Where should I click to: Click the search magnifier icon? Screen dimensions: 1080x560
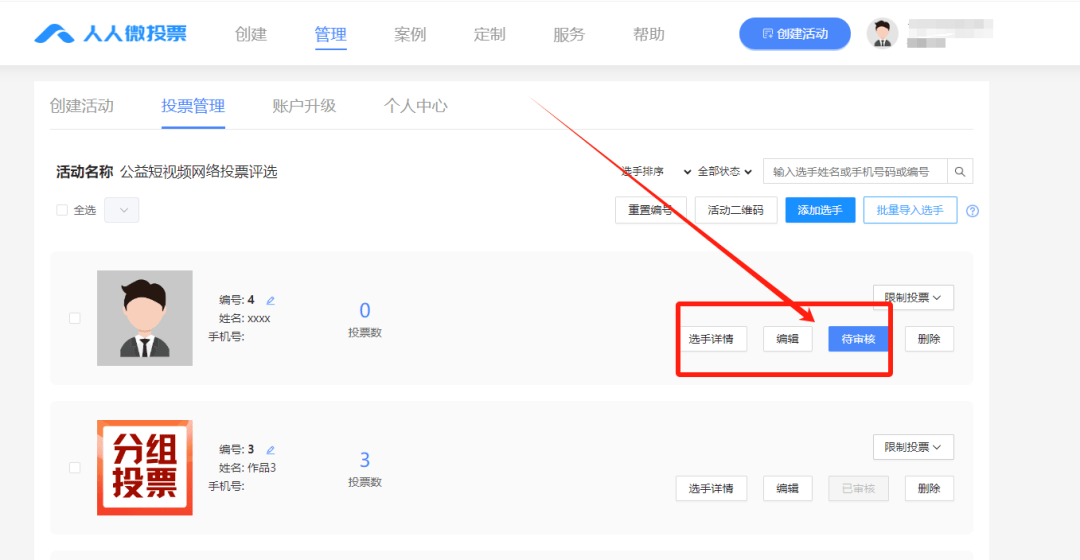(959, 172)
